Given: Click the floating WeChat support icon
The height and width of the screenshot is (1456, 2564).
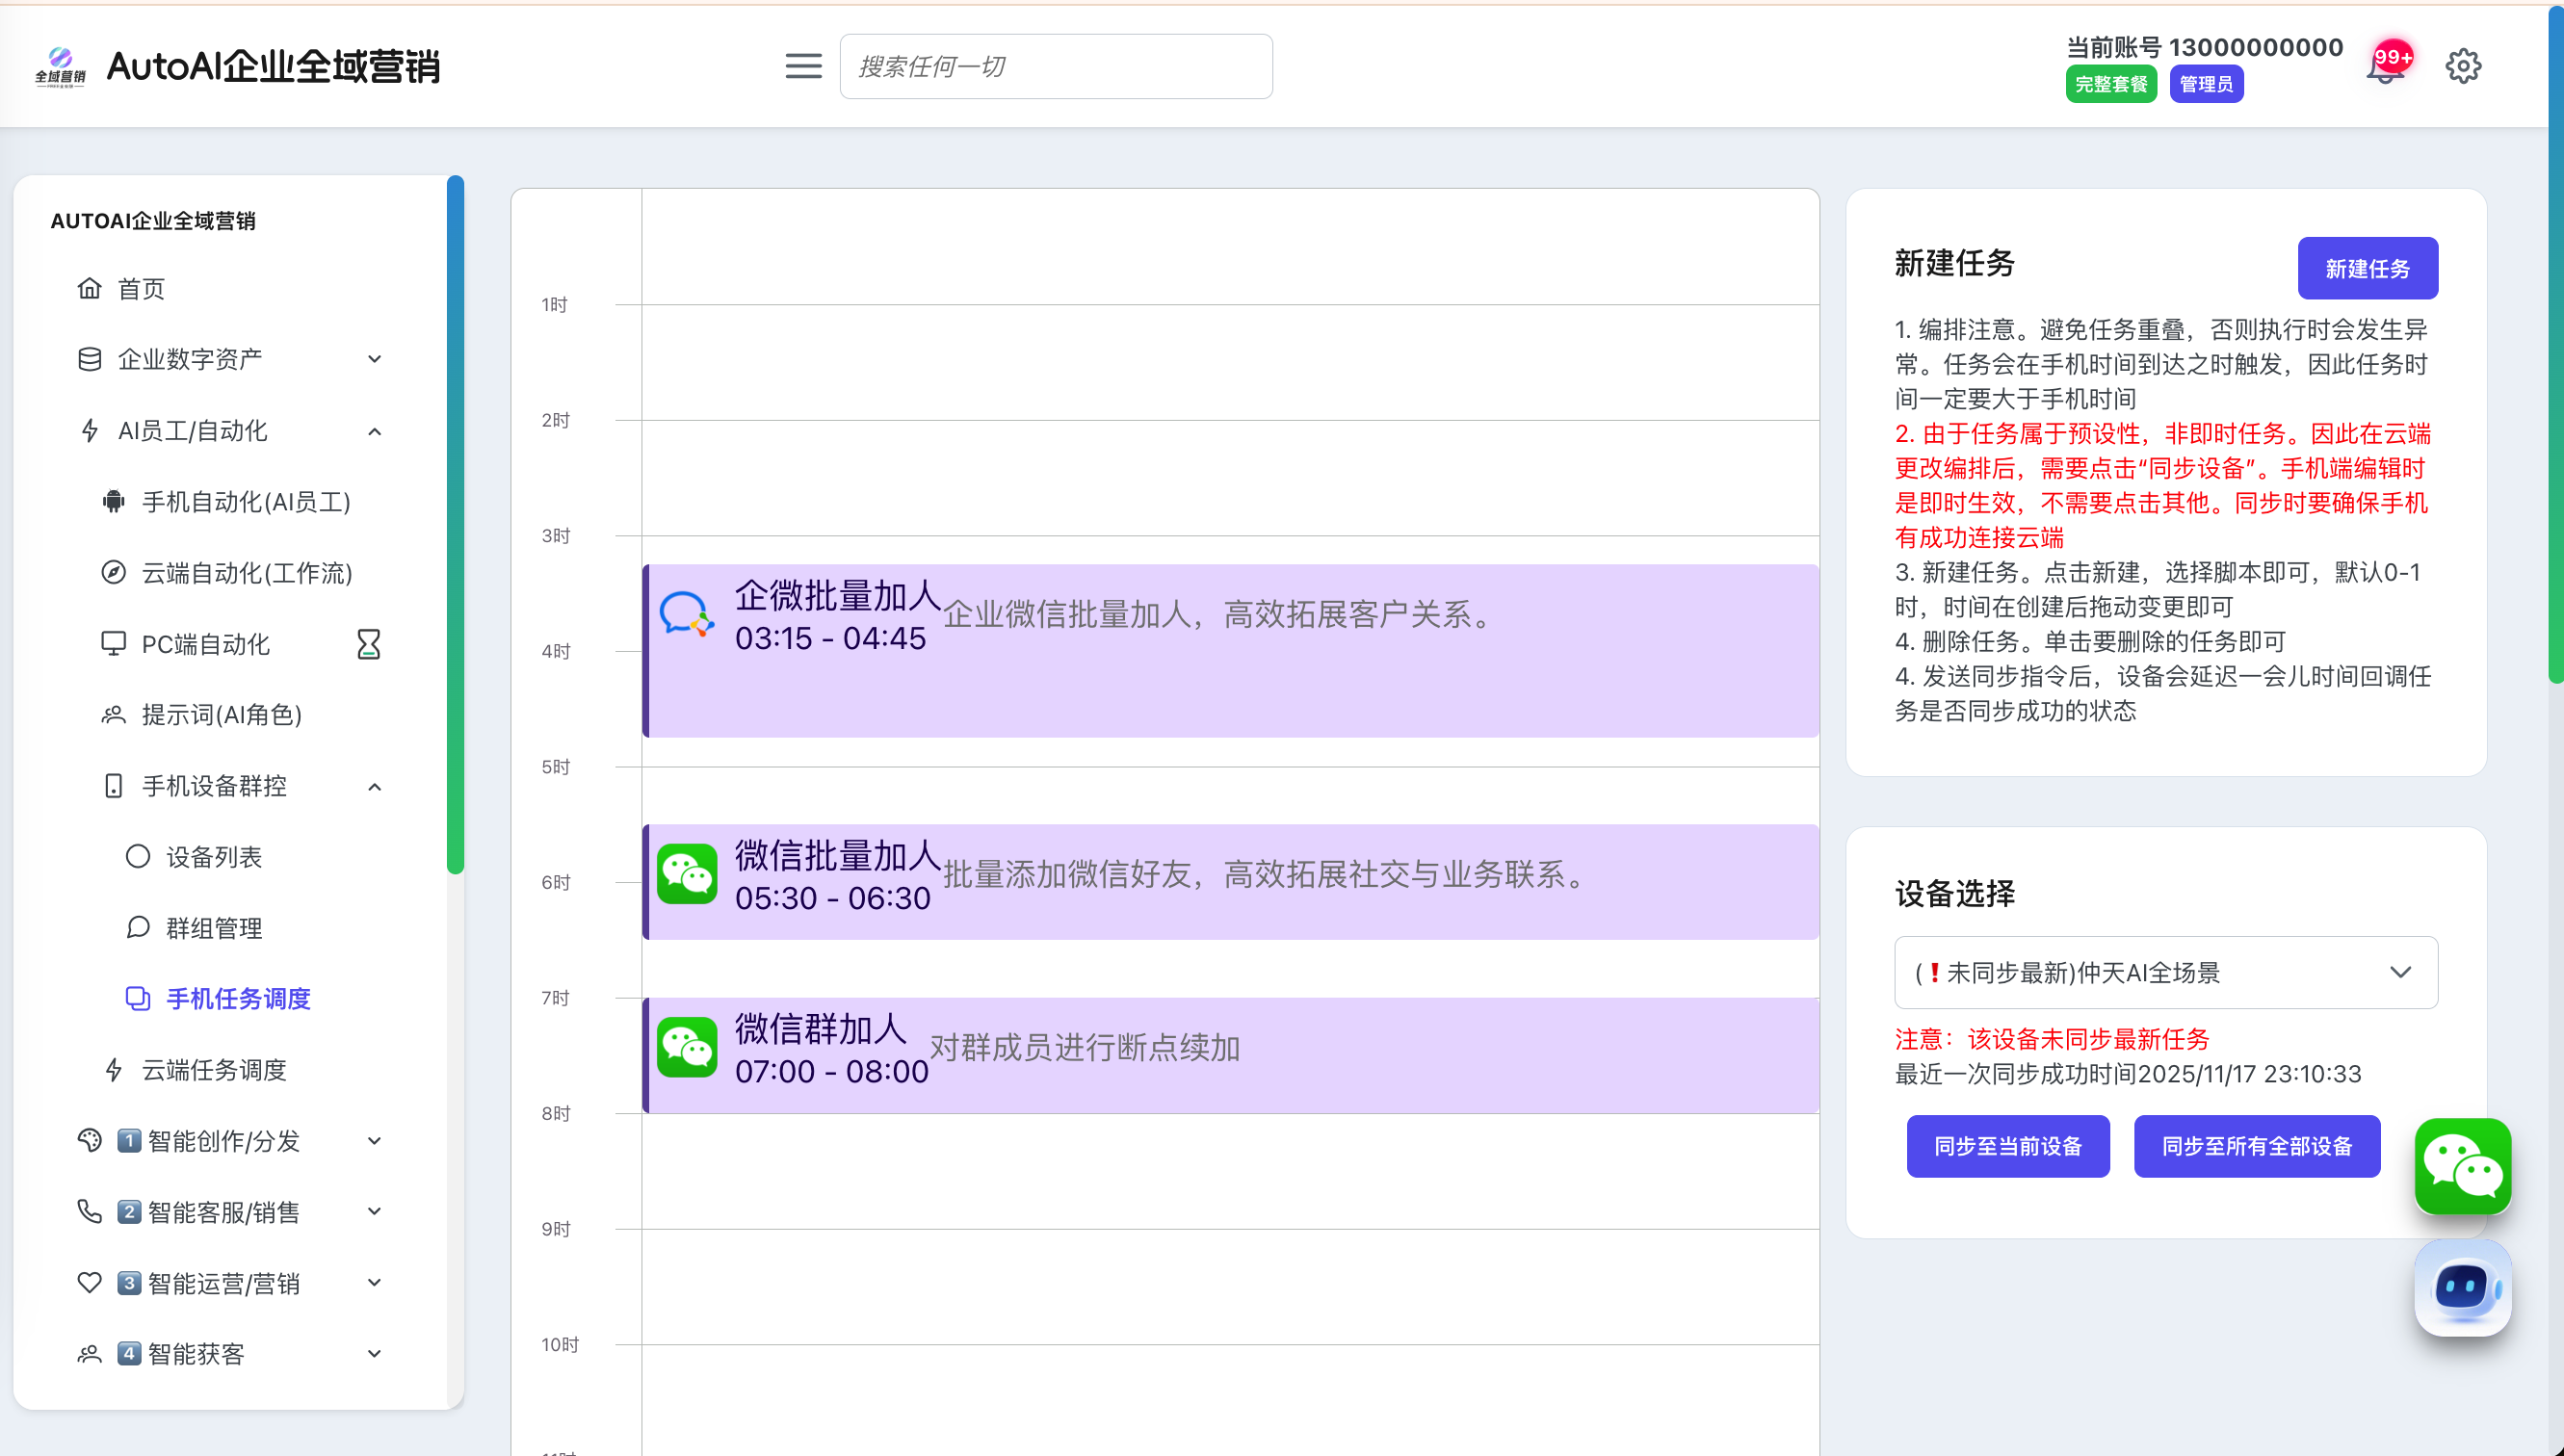Looking at the screenshot, I should tap(2462, 1166).
